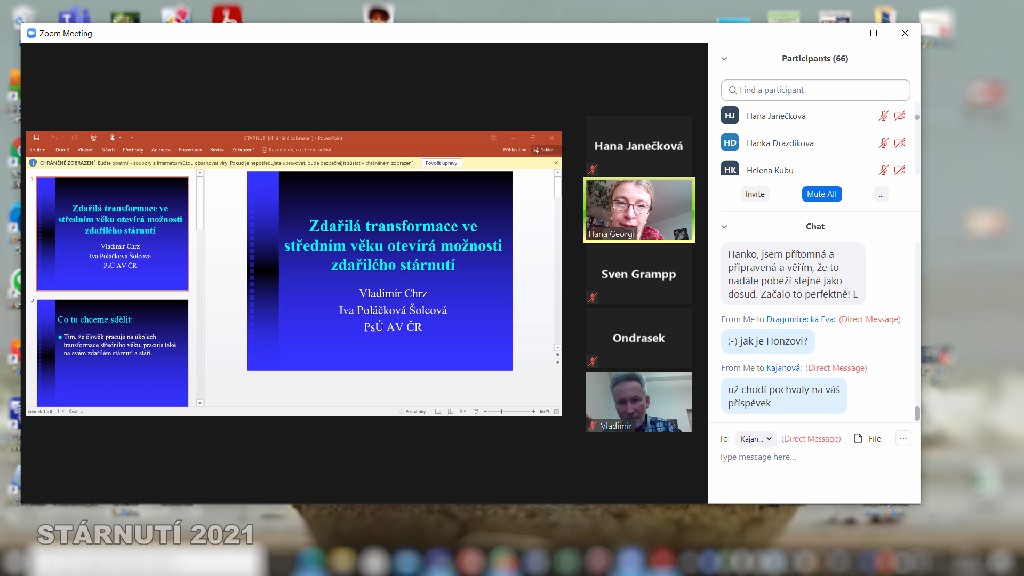Image resolution: width=1024 pixels, height=576 pixels.
Task: Open participants more options button
Action: [881, 194]
